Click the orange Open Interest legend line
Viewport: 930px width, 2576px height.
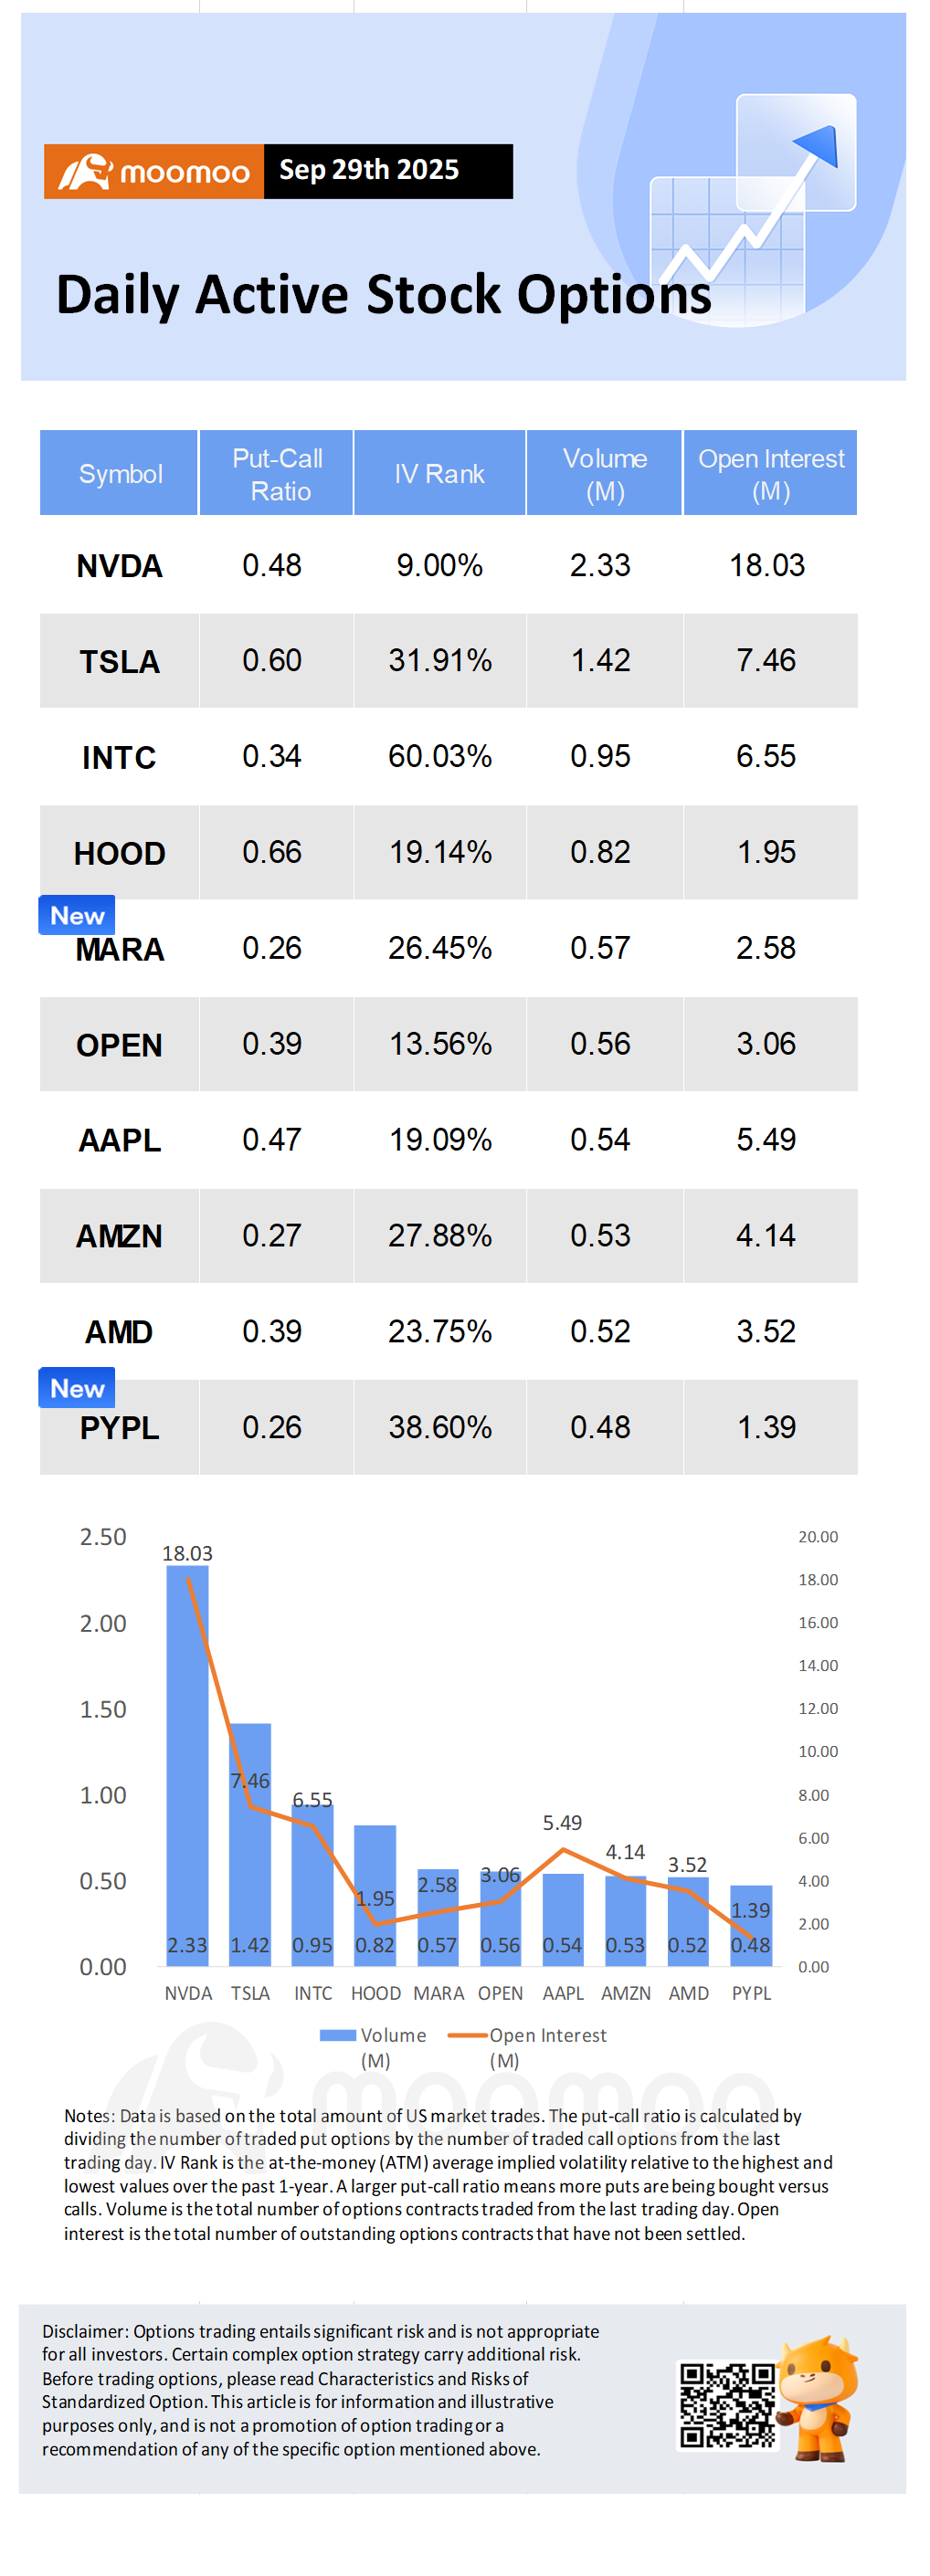[x=467, y=2035]
